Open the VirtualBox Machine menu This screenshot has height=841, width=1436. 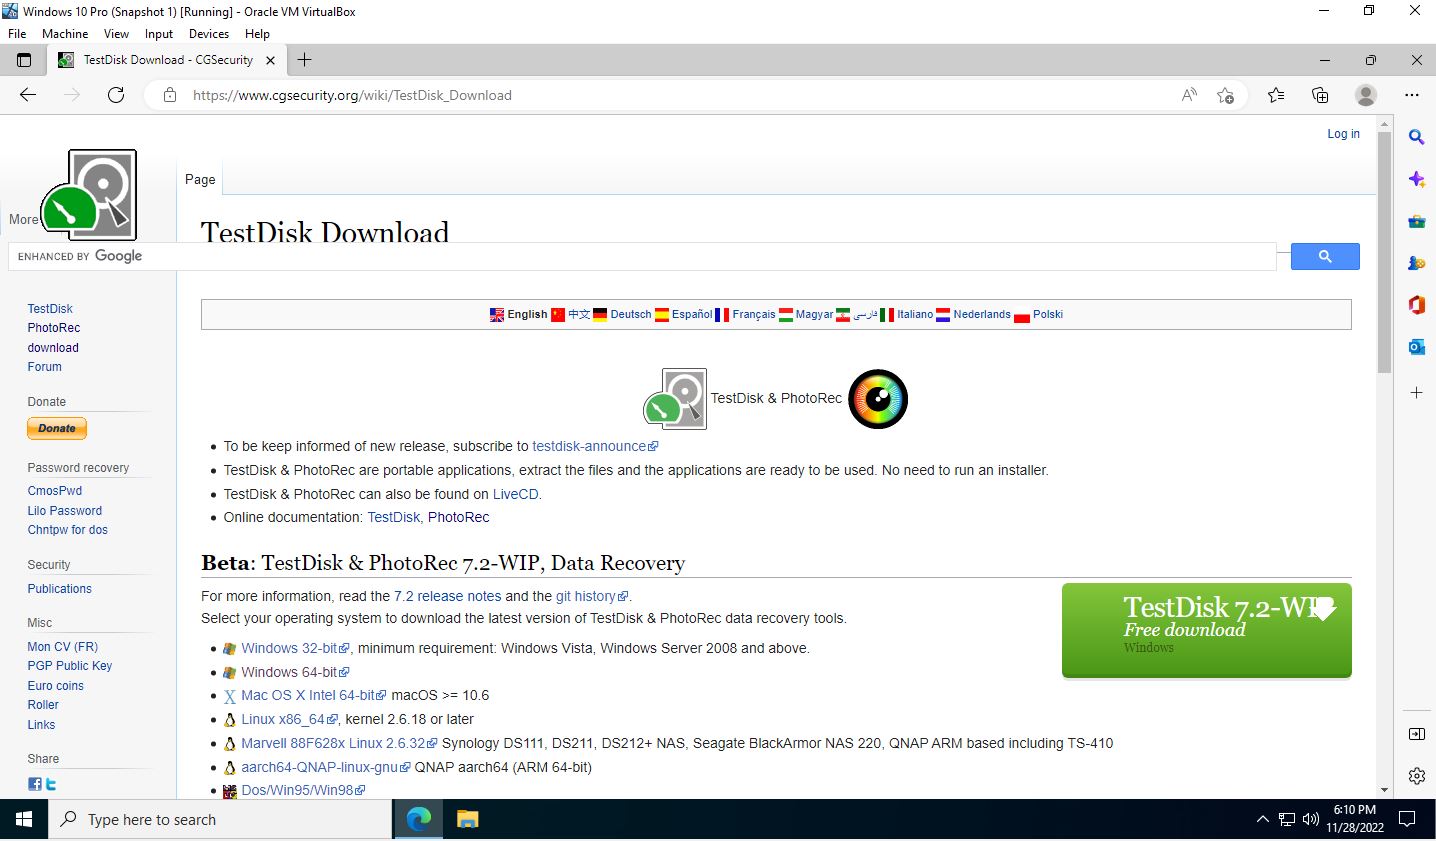pyautogui.click(x=65, y=33)
